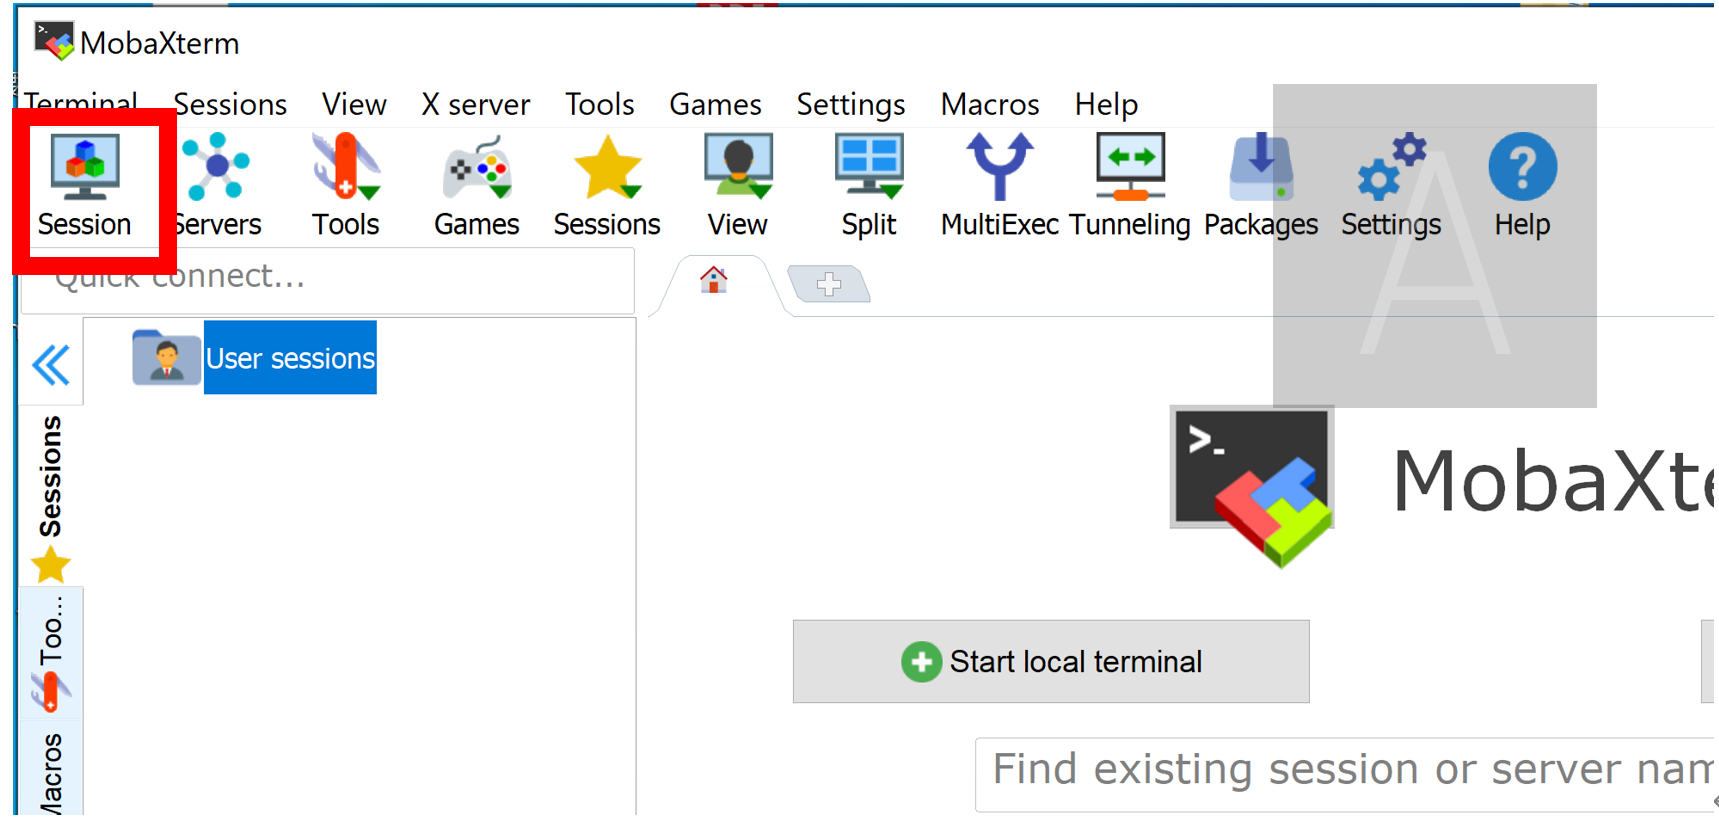Open the Tools menu
This screenshot has height=822, width=1719.
point(600,104)
